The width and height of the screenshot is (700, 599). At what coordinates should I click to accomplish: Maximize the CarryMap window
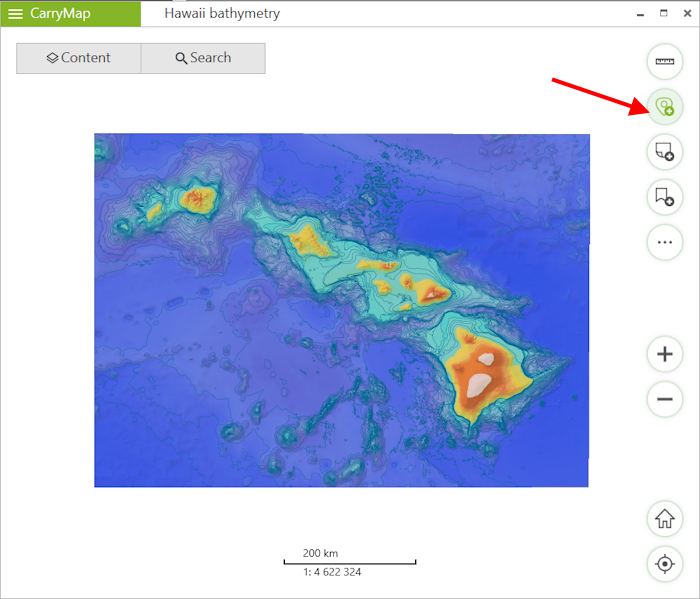click(x=664, y=13)
